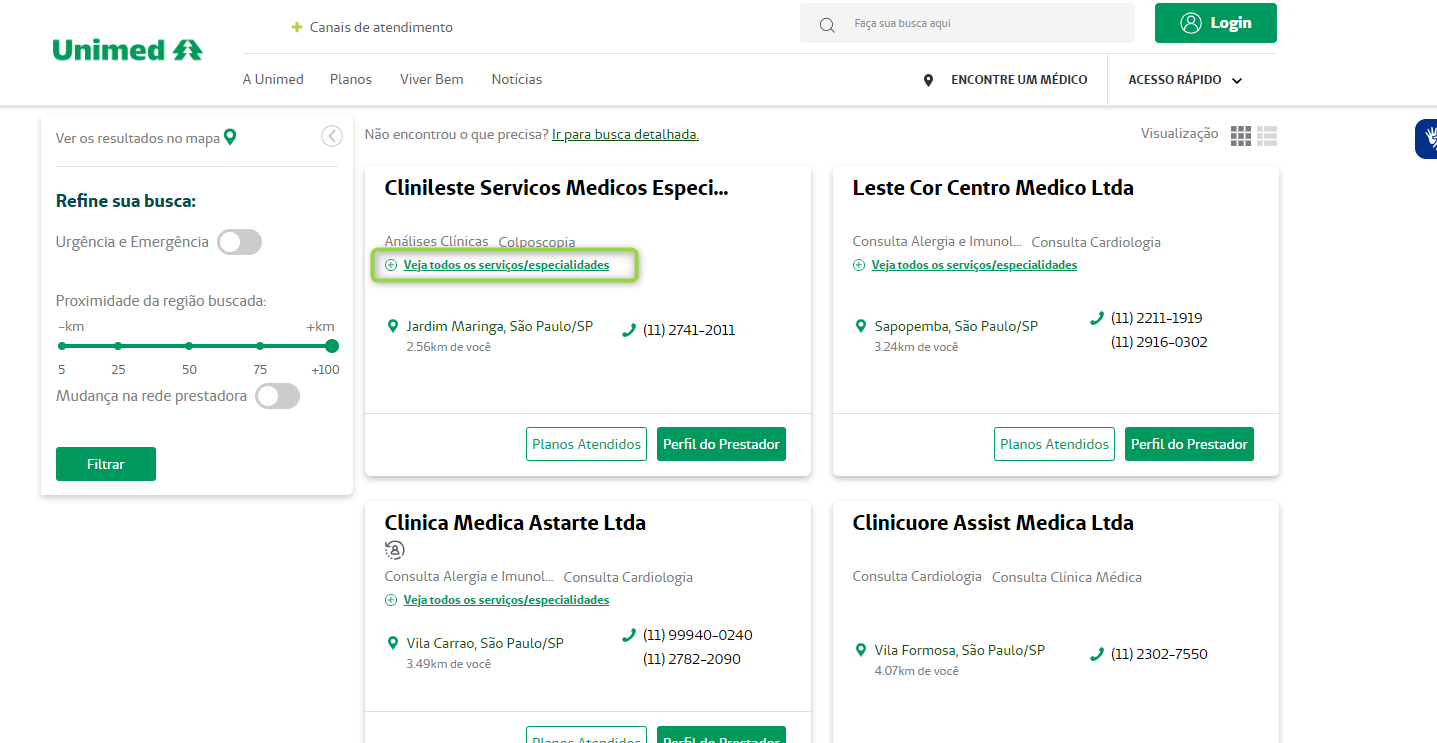The height and width of the screenshot is (743, 1437).
Task: Set proximity slider to 25 km
Action: pyautogui.click(x=118, y=346)
